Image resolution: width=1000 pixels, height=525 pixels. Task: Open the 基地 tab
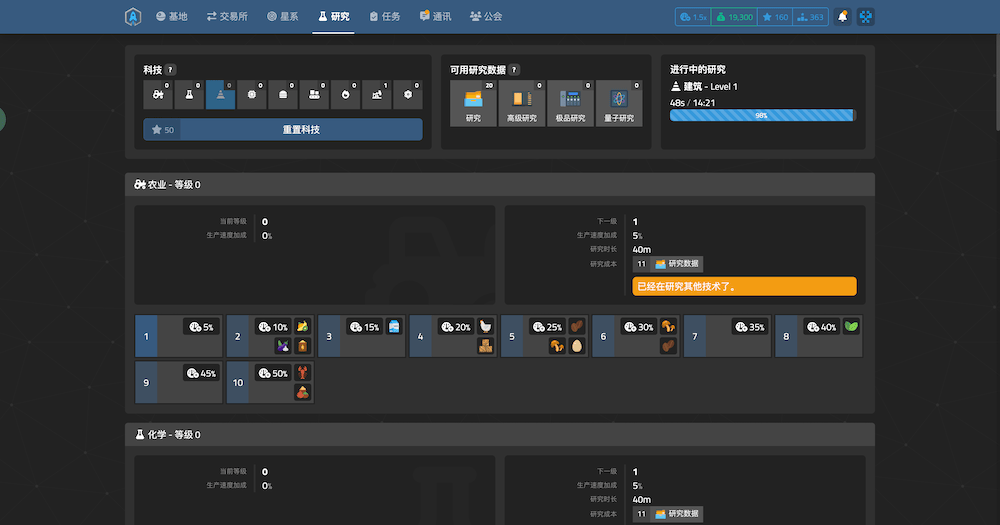(x=172, y=17)
